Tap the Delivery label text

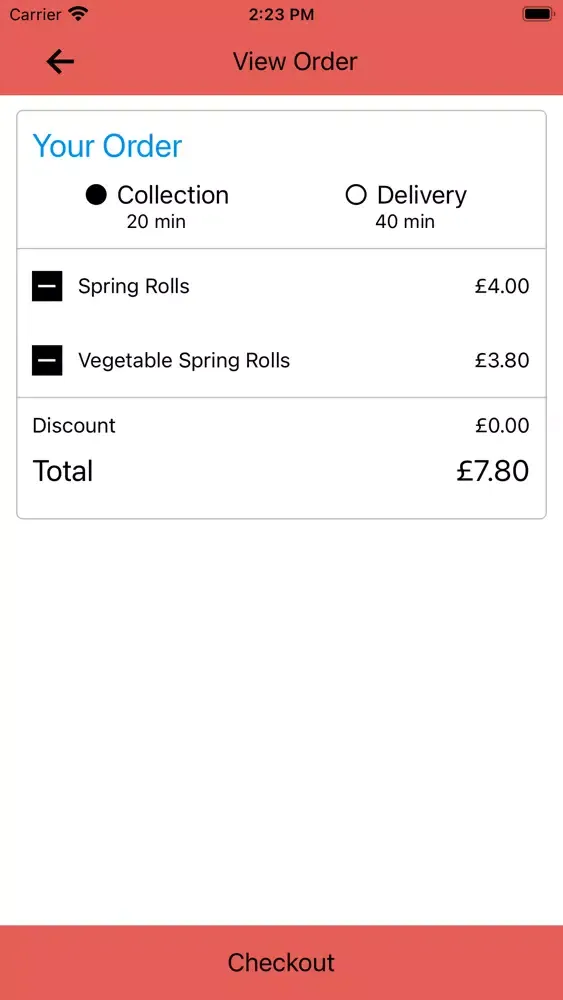[x=421, y=195]
